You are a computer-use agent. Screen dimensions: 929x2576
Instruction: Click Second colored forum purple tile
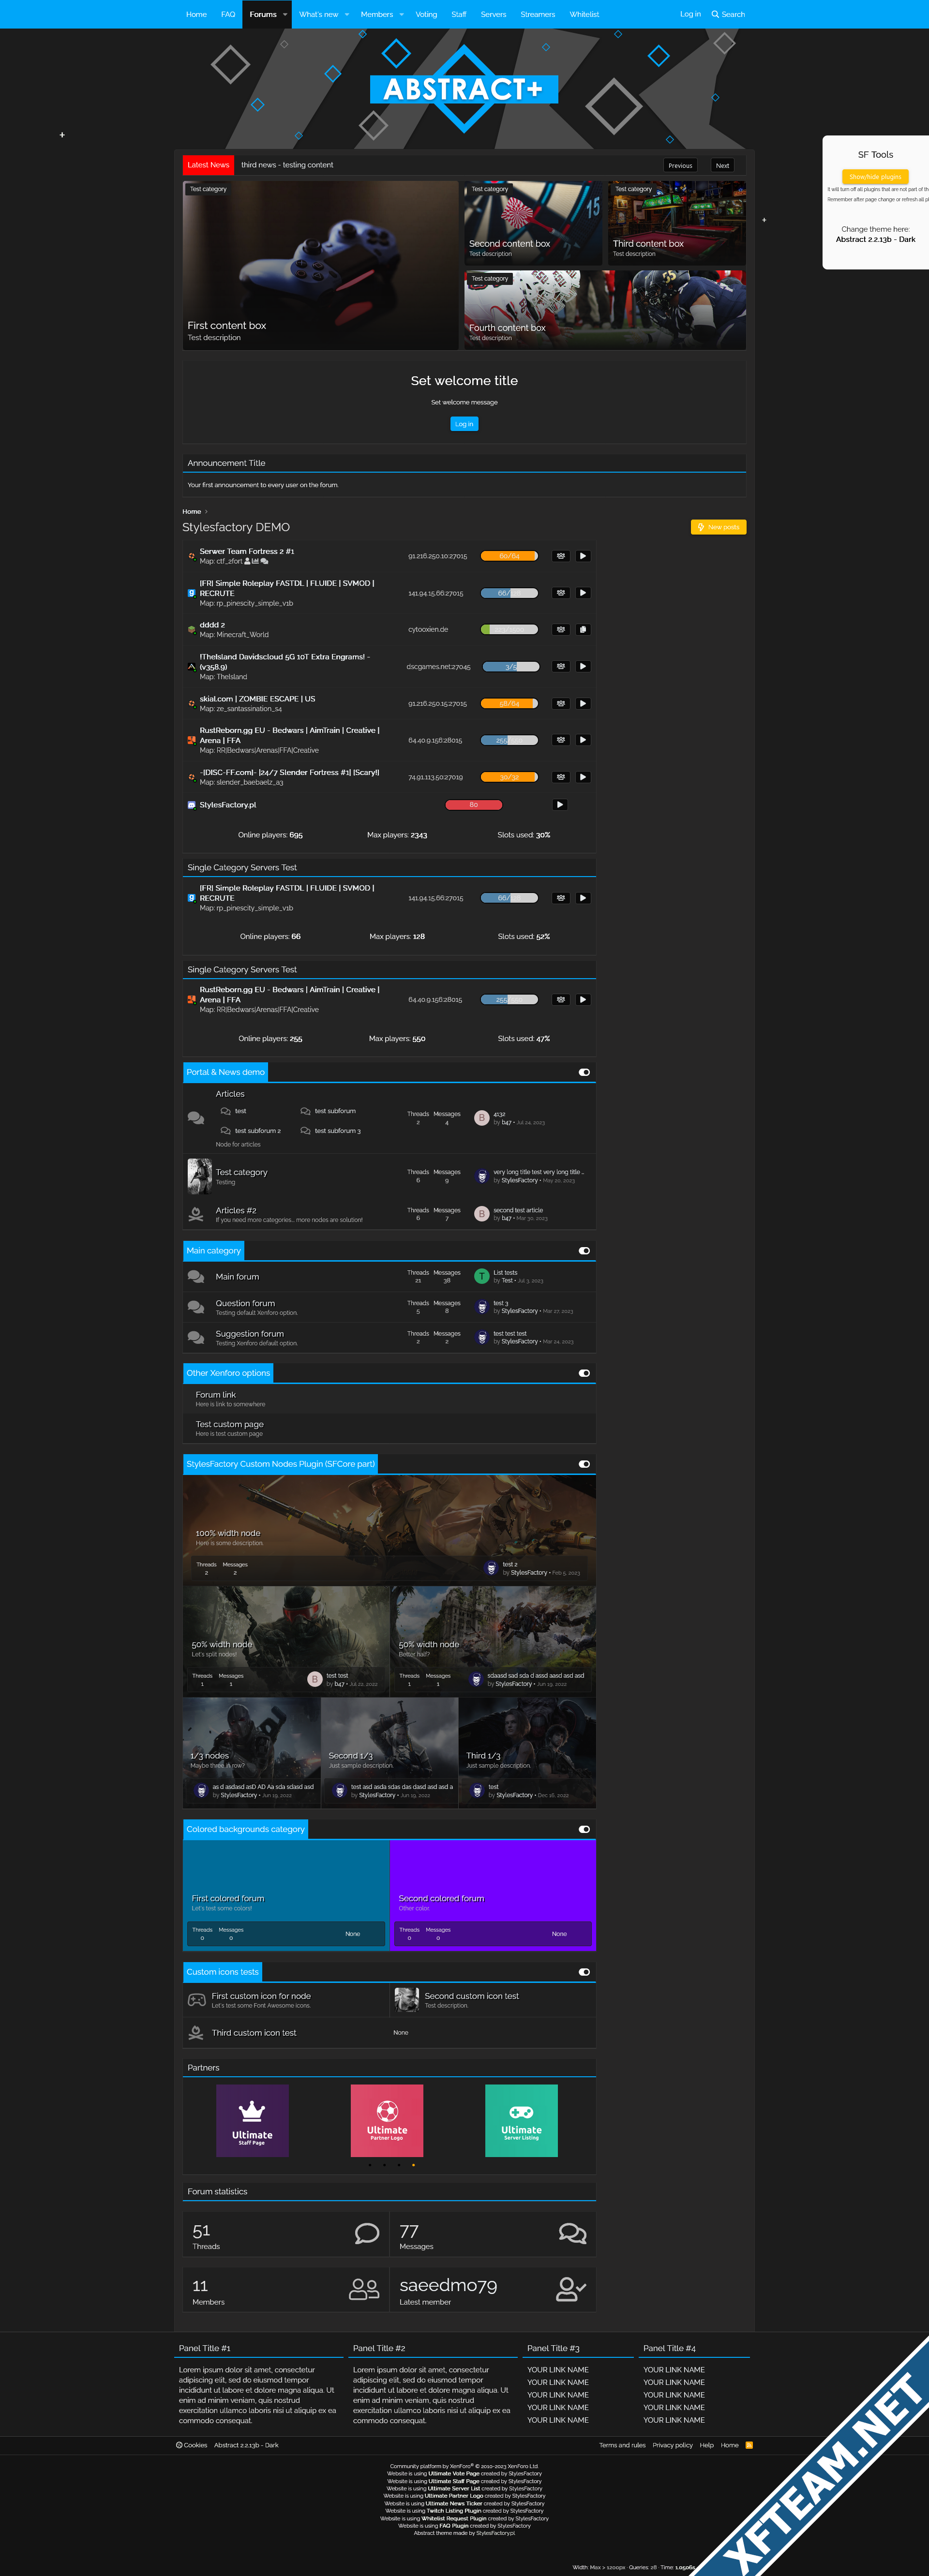493,1895
